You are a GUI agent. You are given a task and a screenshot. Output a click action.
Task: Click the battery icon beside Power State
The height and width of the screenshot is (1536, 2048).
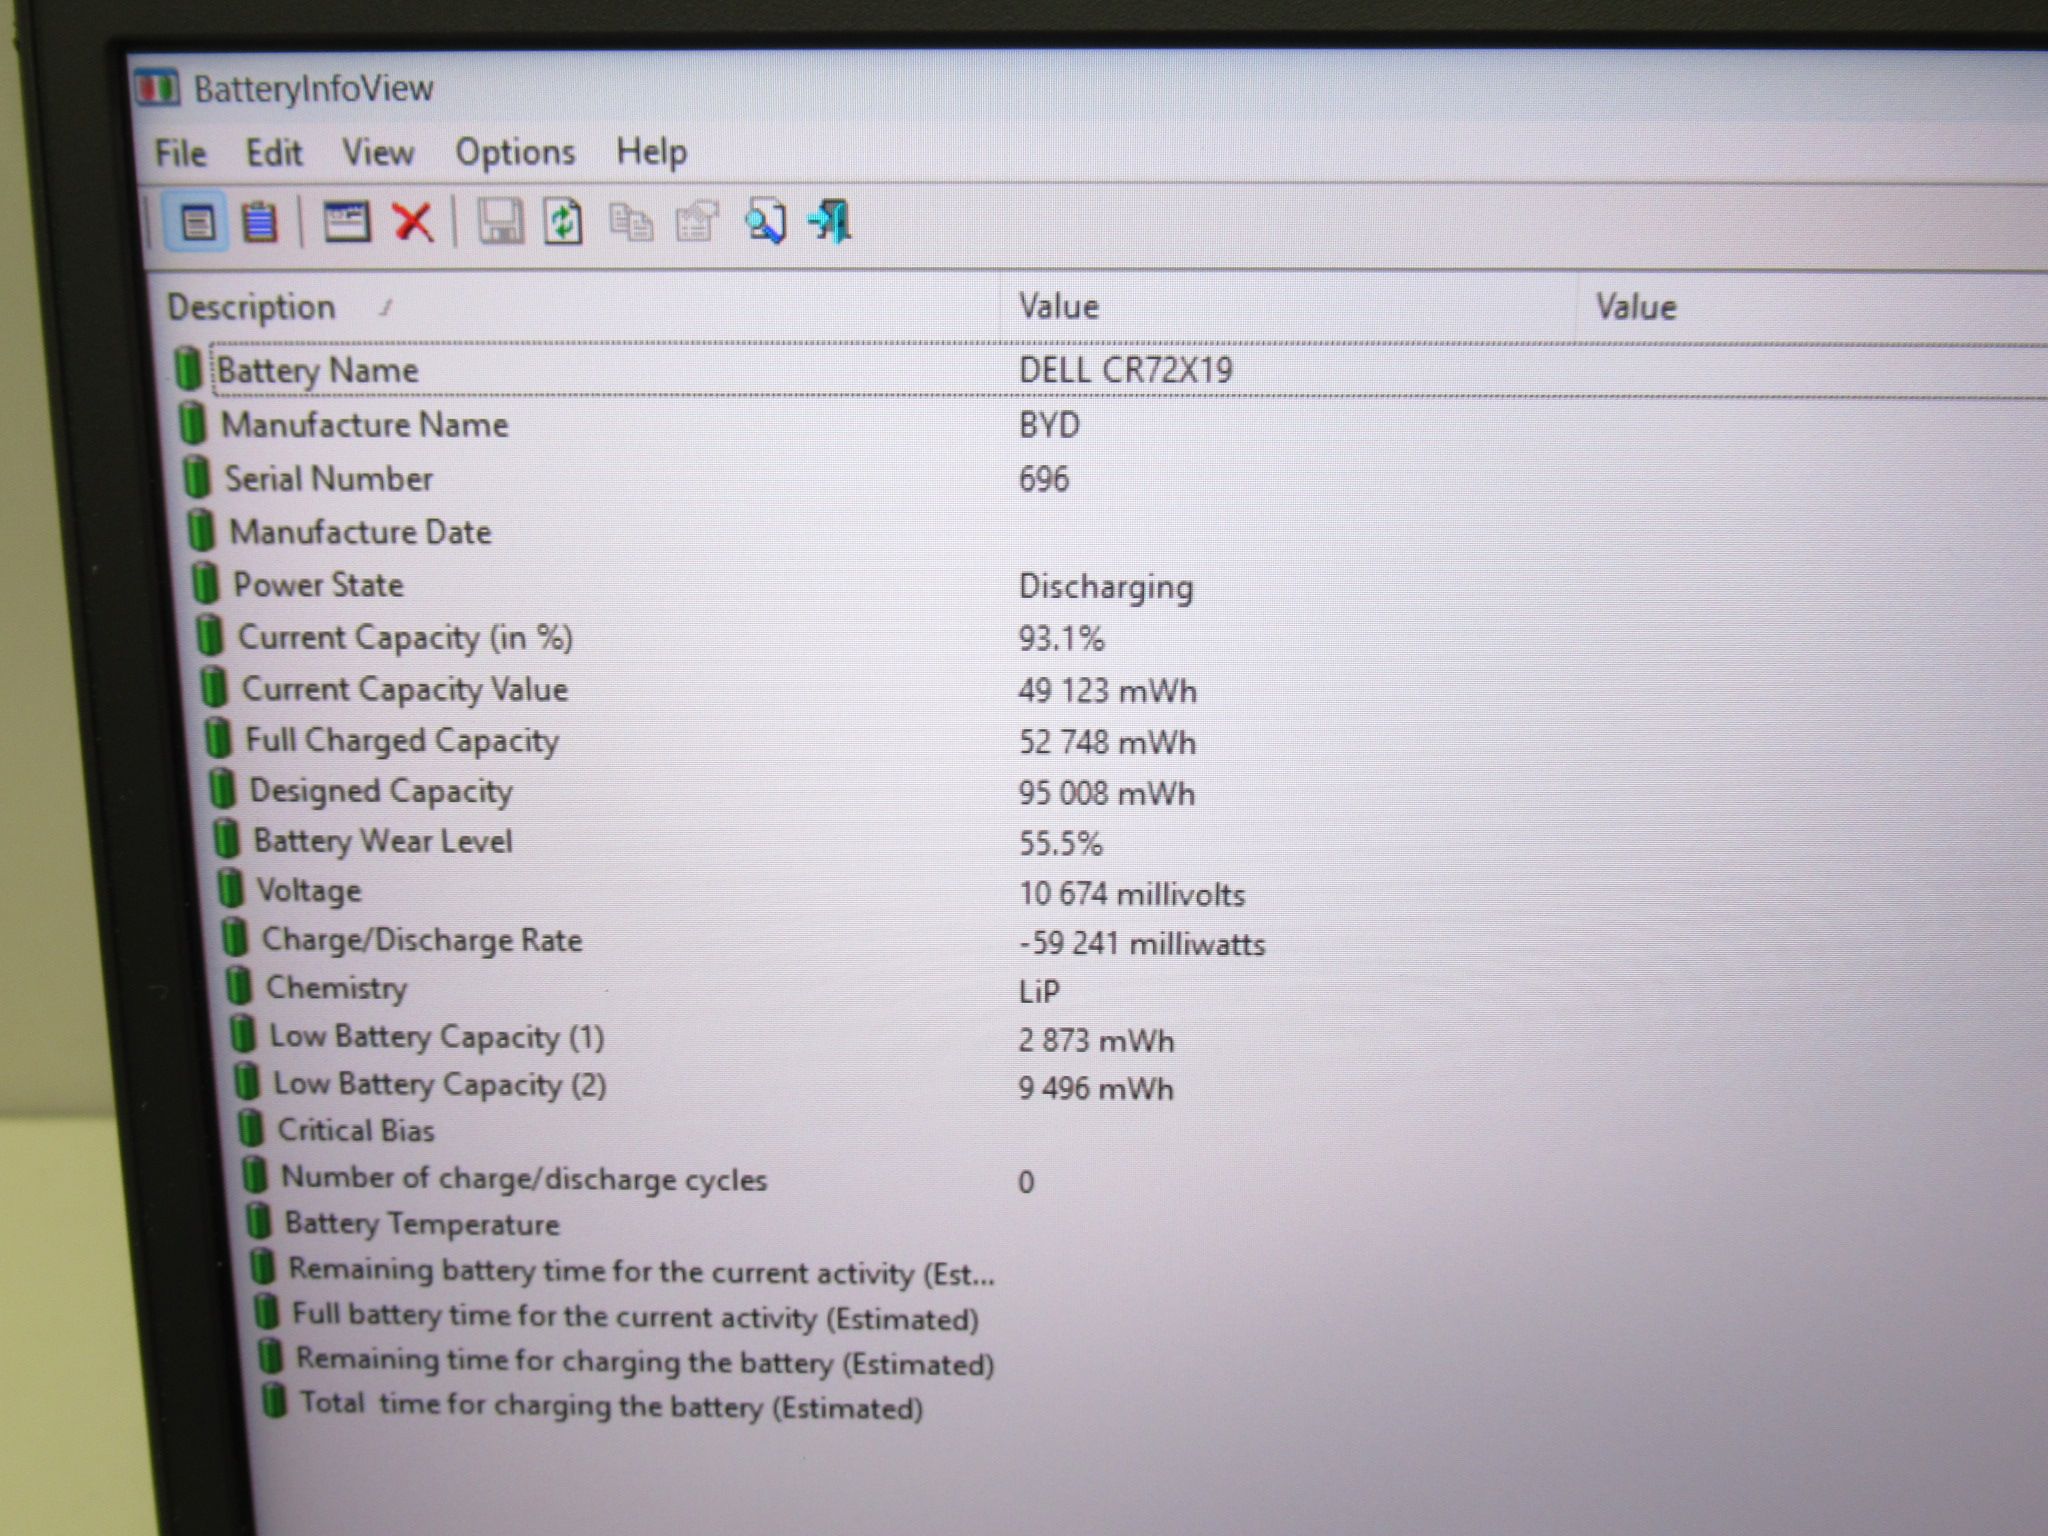point(204,583)
